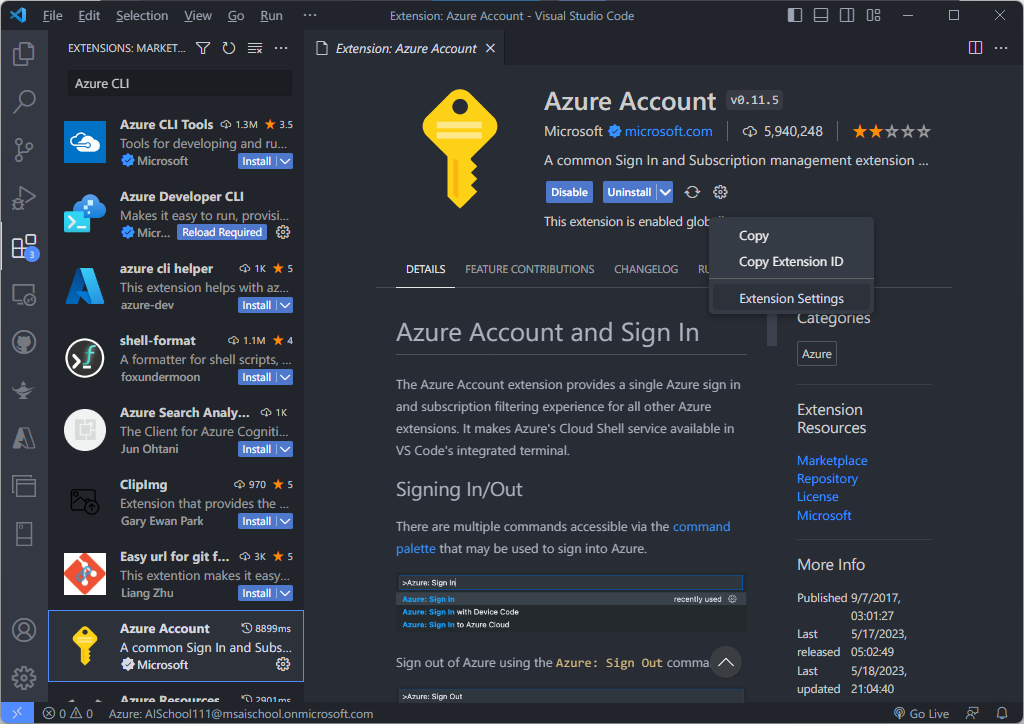Expand Install dropdown for azure cli helper
The image size is (1024, 724).
pos(285,305)
